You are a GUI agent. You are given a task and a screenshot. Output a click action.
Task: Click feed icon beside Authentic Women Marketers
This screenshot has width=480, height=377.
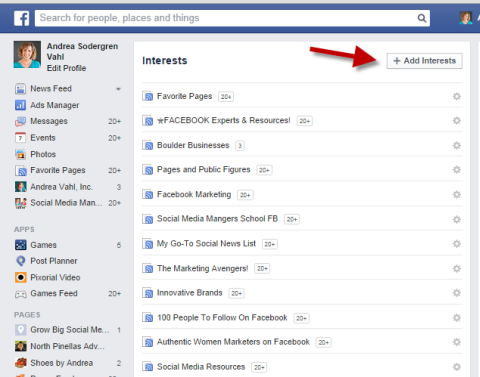(148, 342)
